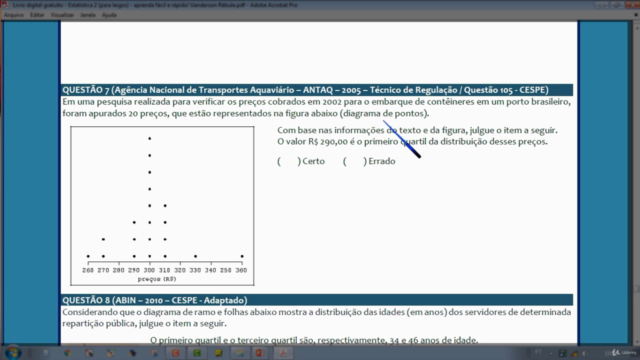Open the yellow notes taskbar icon
640x360 pixels.
219,353
